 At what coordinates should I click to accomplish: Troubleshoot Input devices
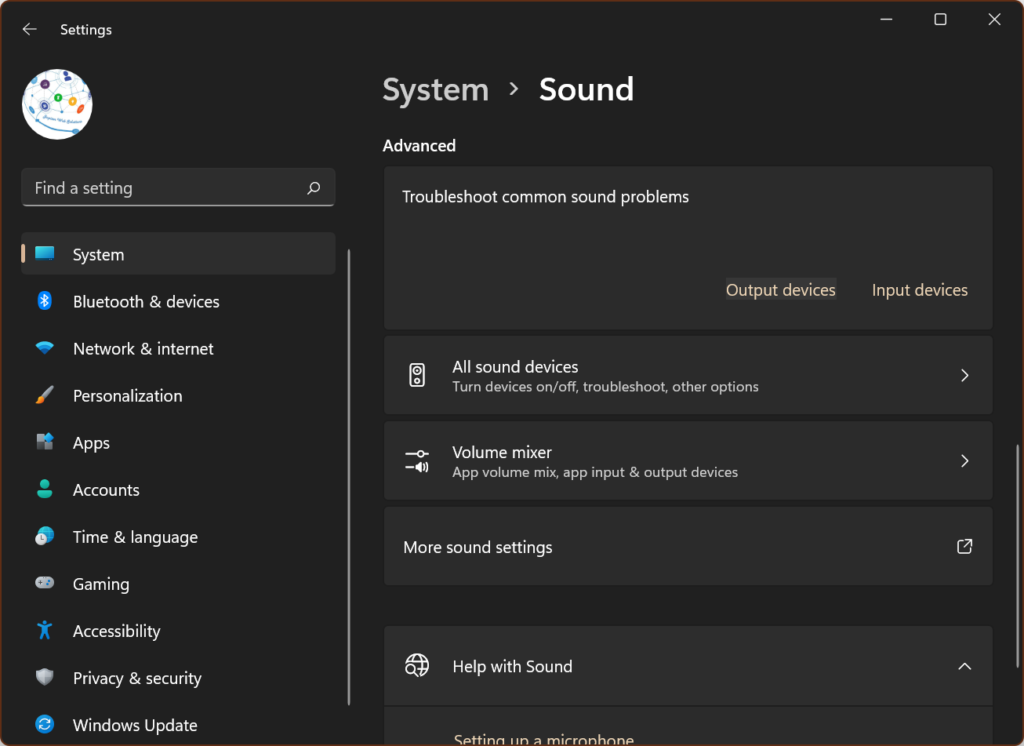coord(920,290)
